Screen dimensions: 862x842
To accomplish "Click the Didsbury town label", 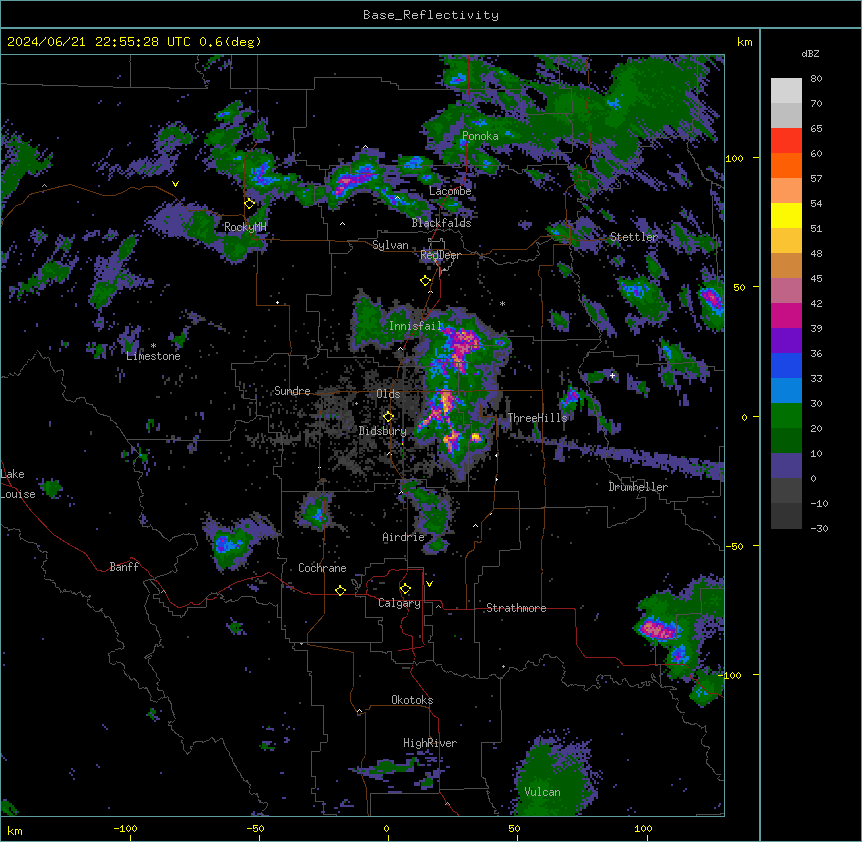I will tap(383, 431).
